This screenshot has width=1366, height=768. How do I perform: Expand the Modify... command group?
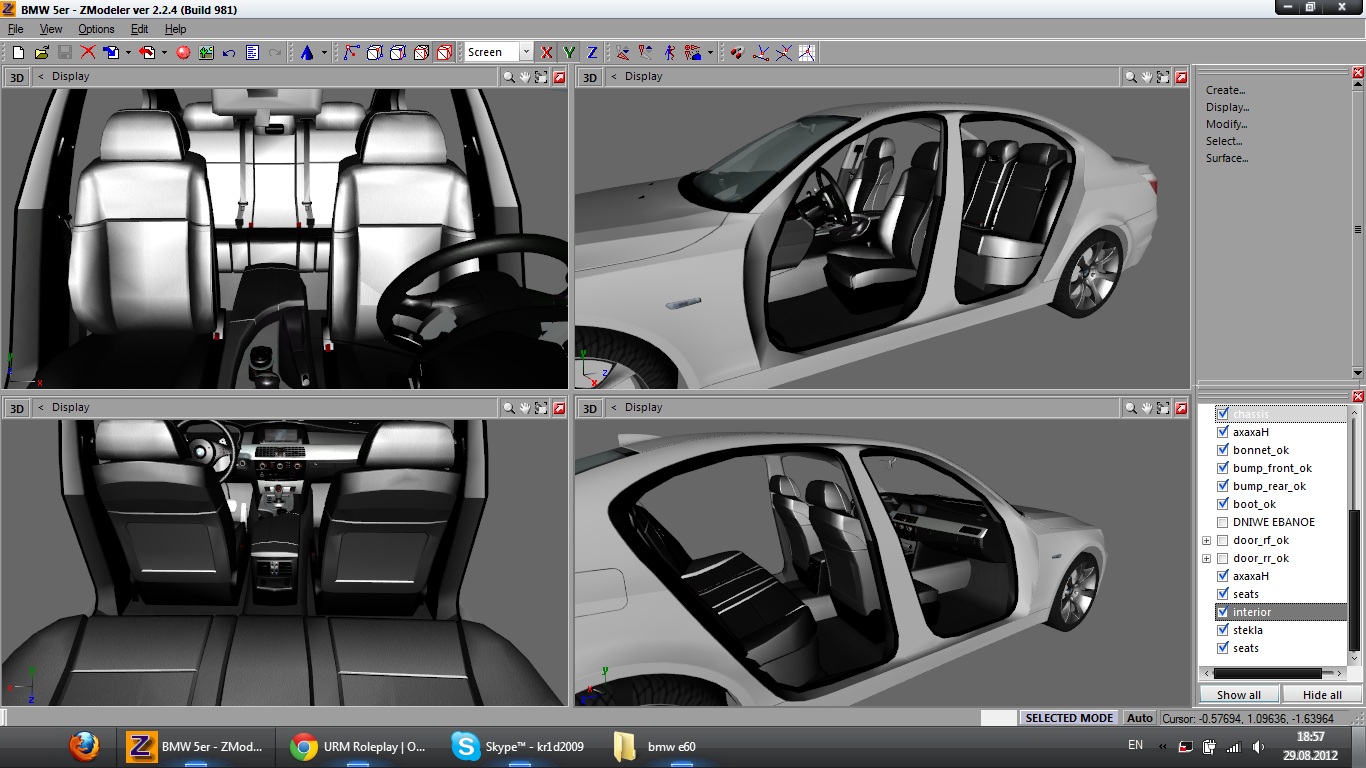point(1226,124)
